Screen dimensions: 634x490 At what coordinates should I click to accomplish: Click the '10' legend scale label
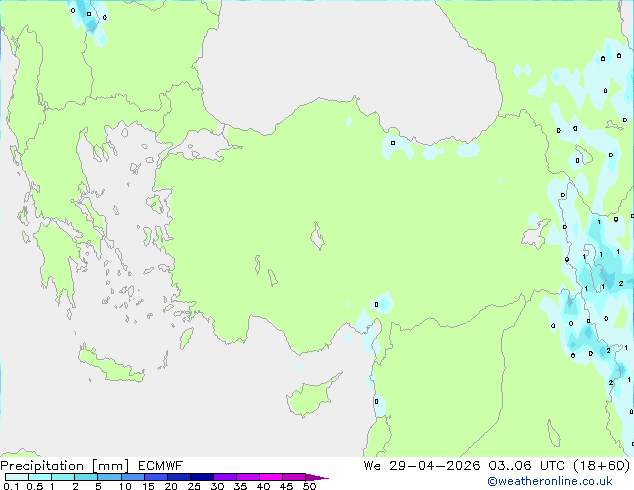tap(125, 486)
